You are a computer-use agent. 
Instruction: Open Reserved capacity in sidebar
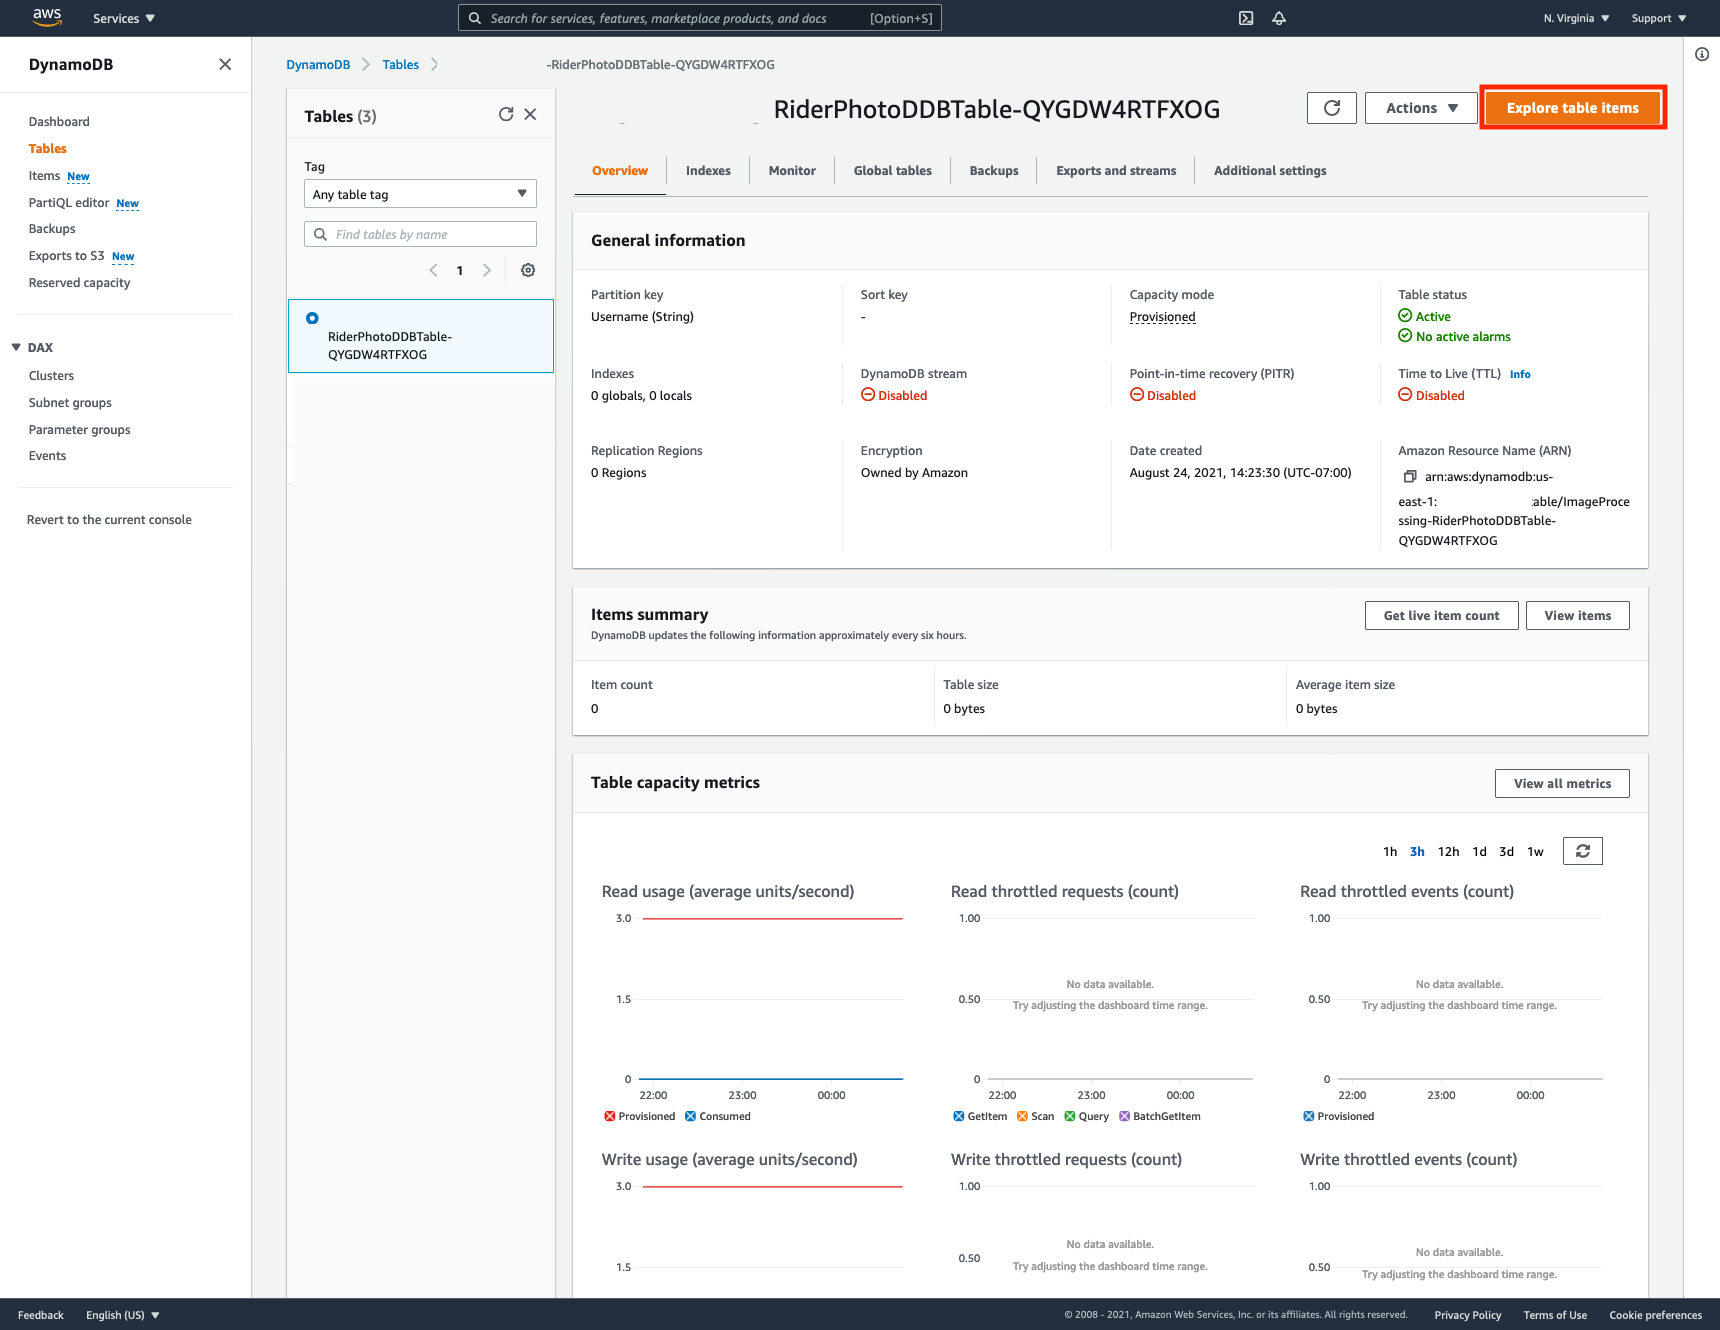pyautogui.click(x=79, y=283)
